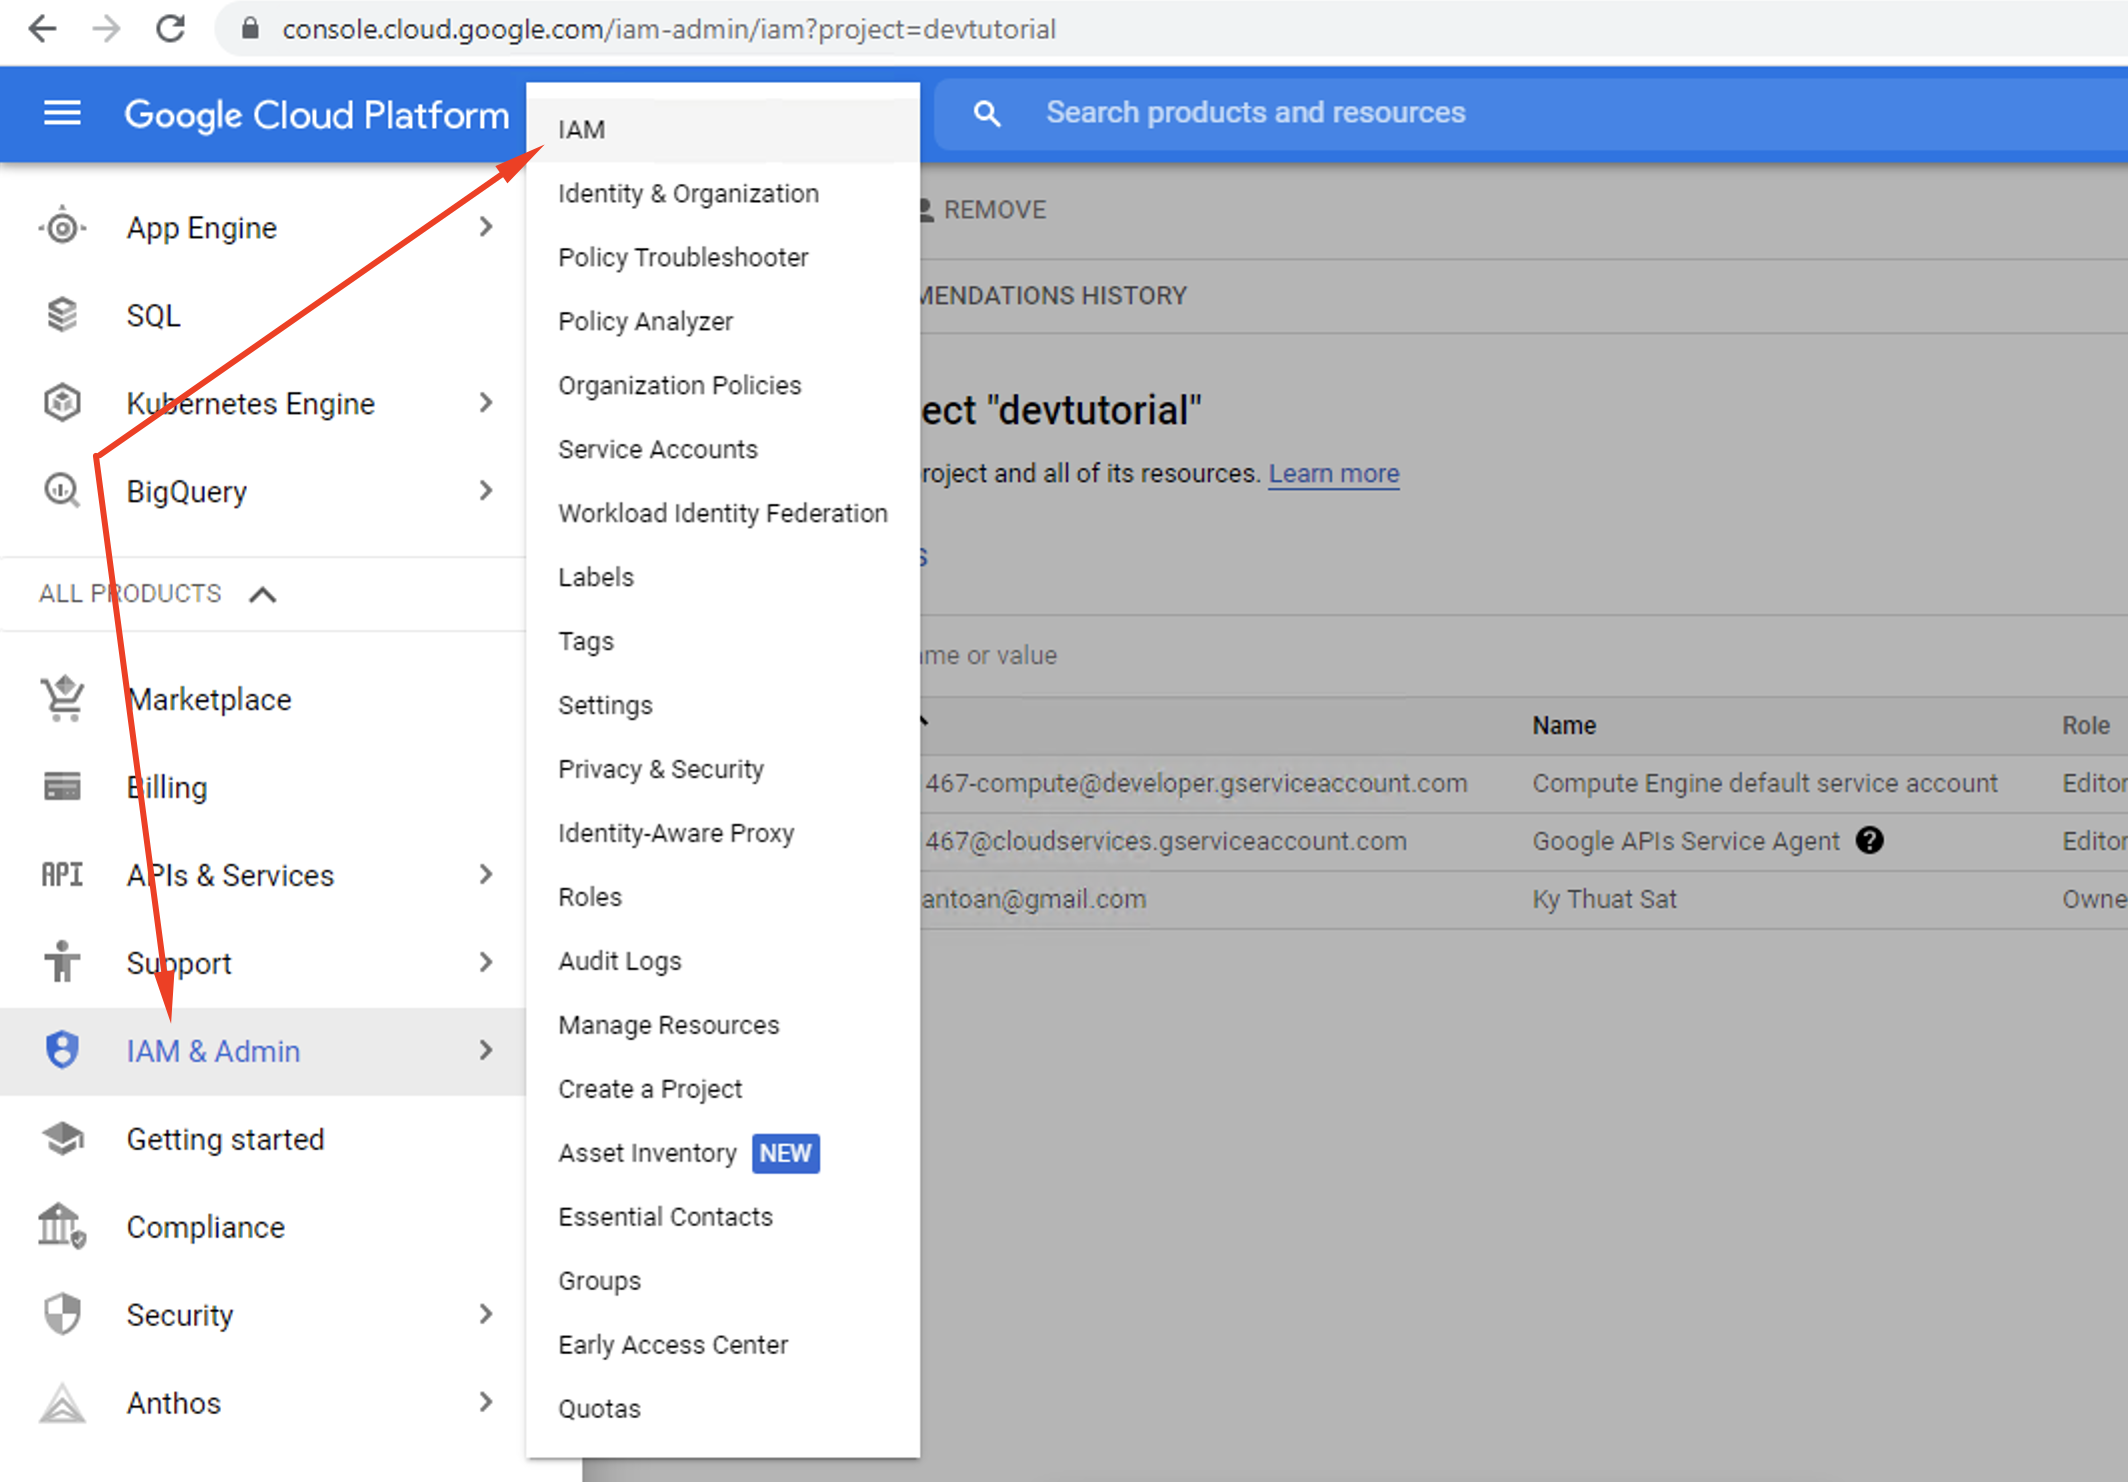This screenshot has height=1482, width=2128.
Task: Open Organization Policies
Action: click(x=723, y=385)
